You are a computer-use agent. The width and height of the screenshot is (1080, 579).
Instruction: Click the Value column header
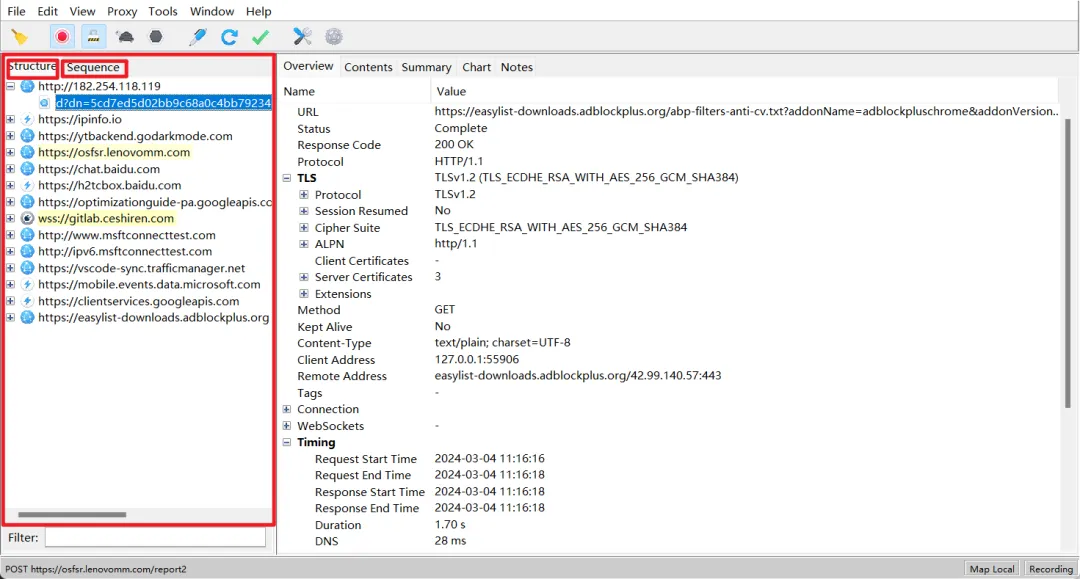pos(451,91)
